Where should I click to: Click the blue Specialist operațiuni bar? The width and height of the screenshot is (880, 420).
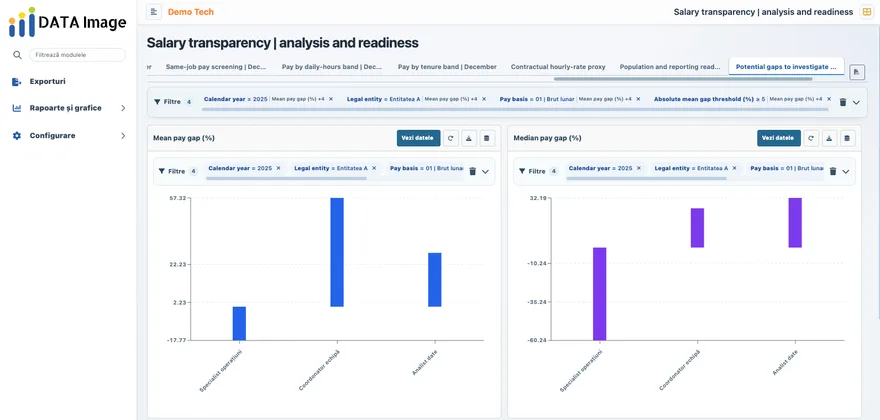(x=239, y=323)
